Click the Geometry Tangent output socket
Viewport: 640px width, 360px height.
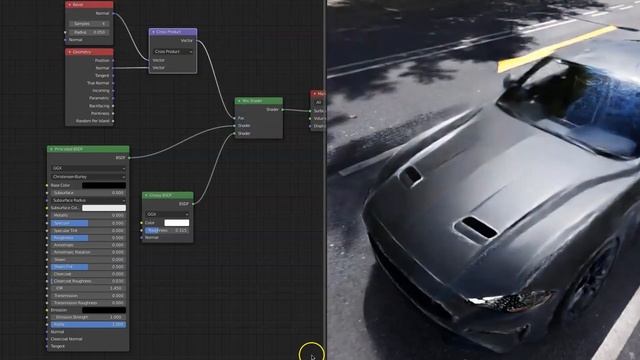click(113, 76)
